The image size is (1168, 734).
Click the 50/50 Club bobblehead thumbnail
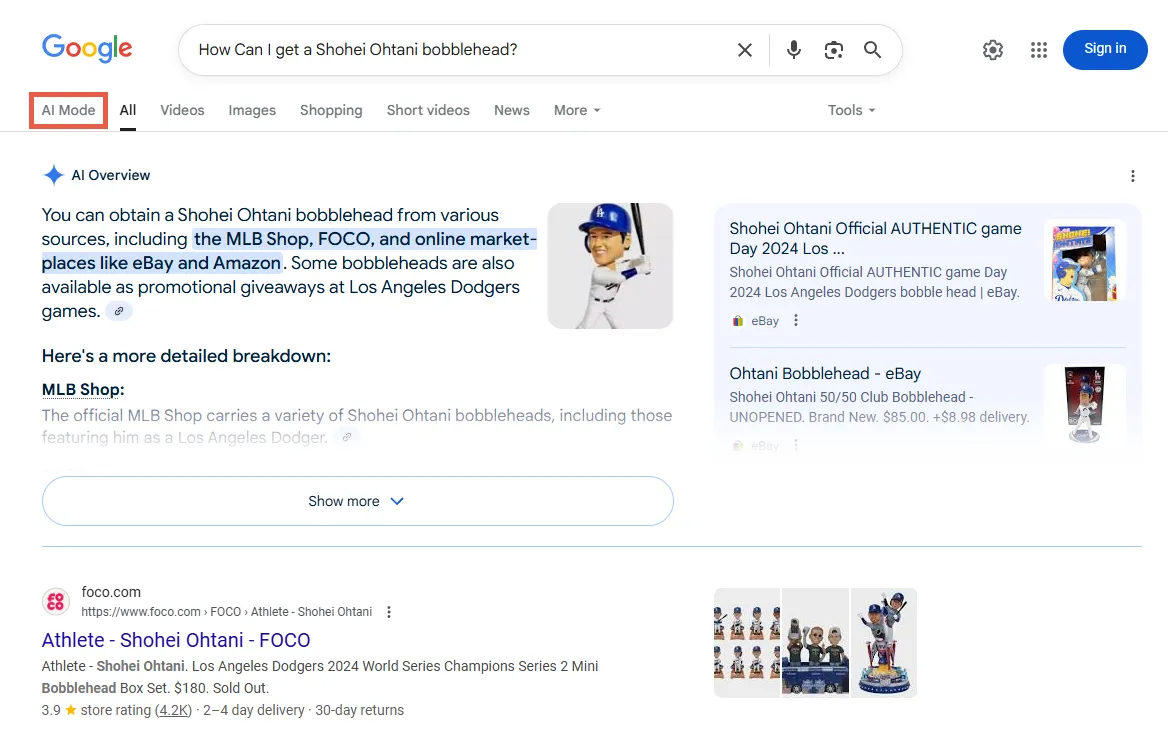point(1085,405)
